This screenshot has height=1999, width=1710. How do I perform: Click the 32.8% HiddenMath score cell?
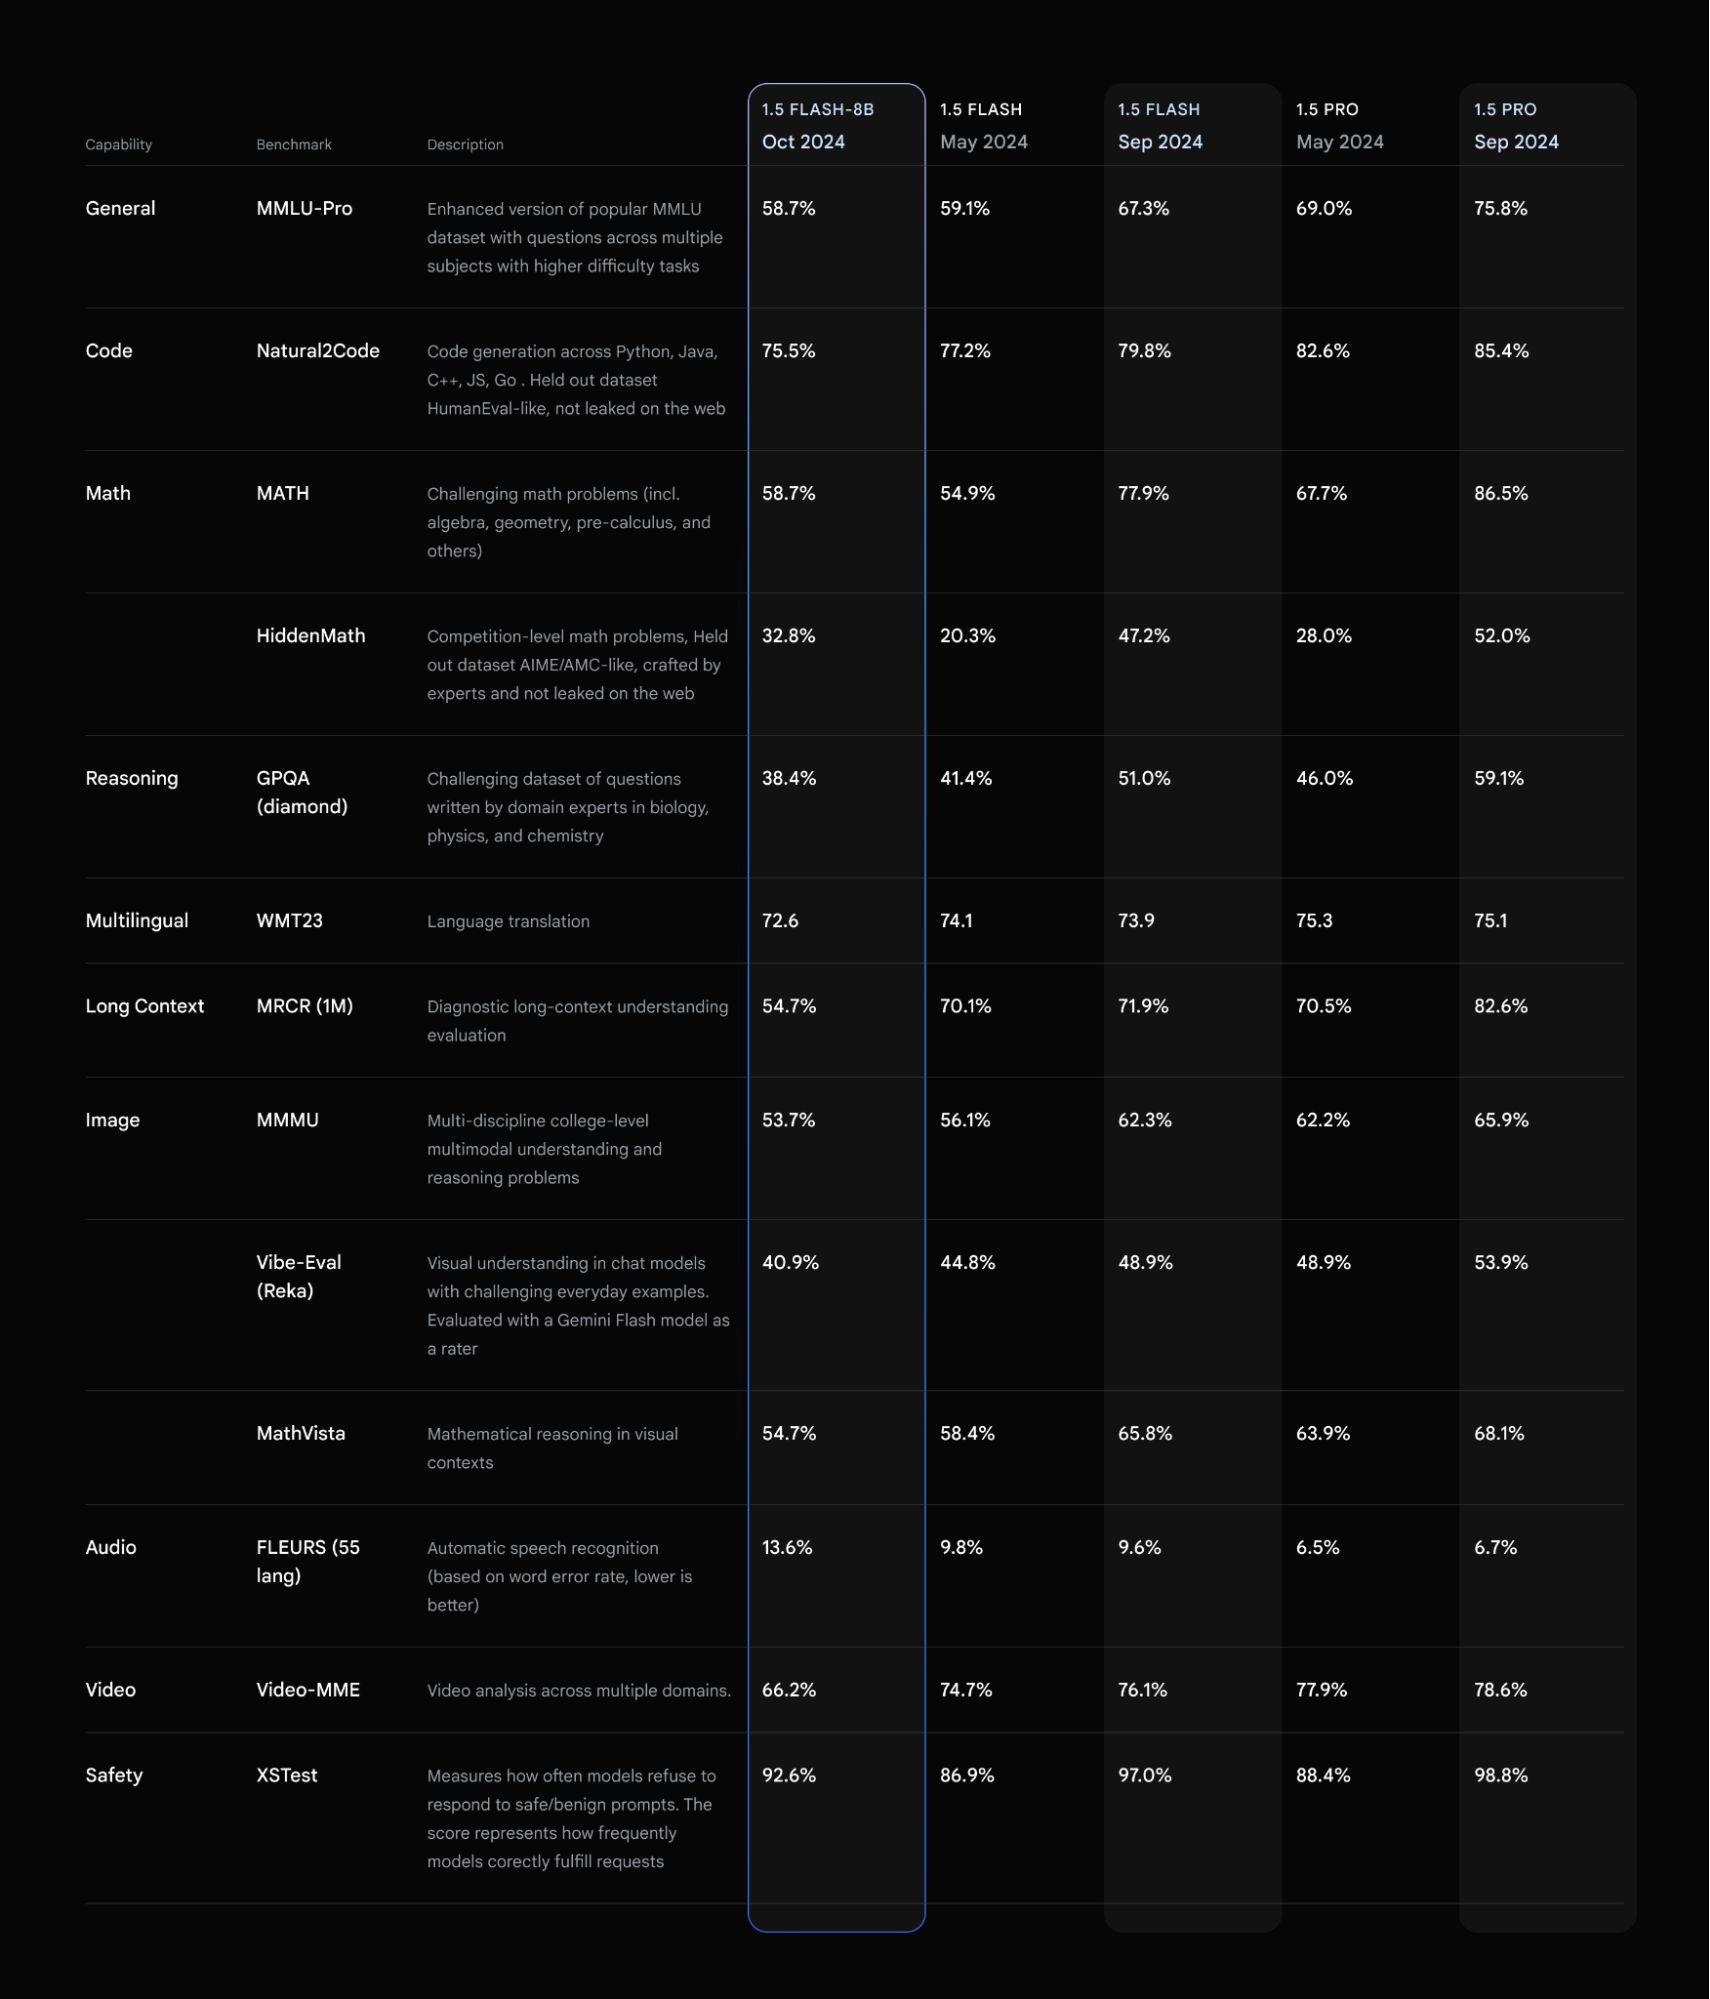(788, 636)
